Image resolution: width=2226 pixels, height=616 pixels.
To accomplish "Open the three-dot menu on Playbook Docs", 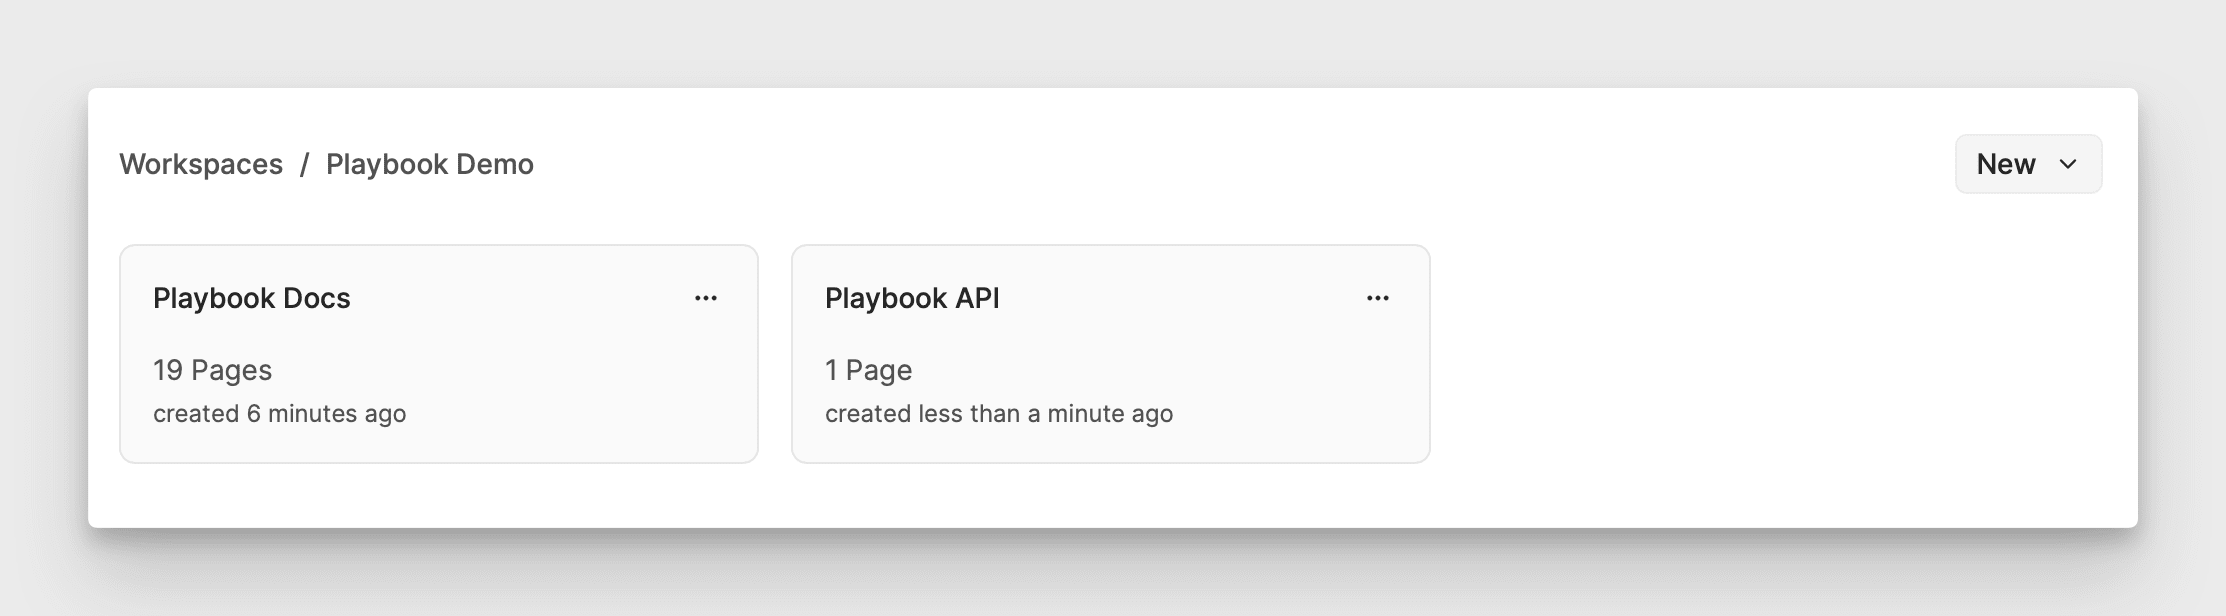I will [x=706, y=298].
